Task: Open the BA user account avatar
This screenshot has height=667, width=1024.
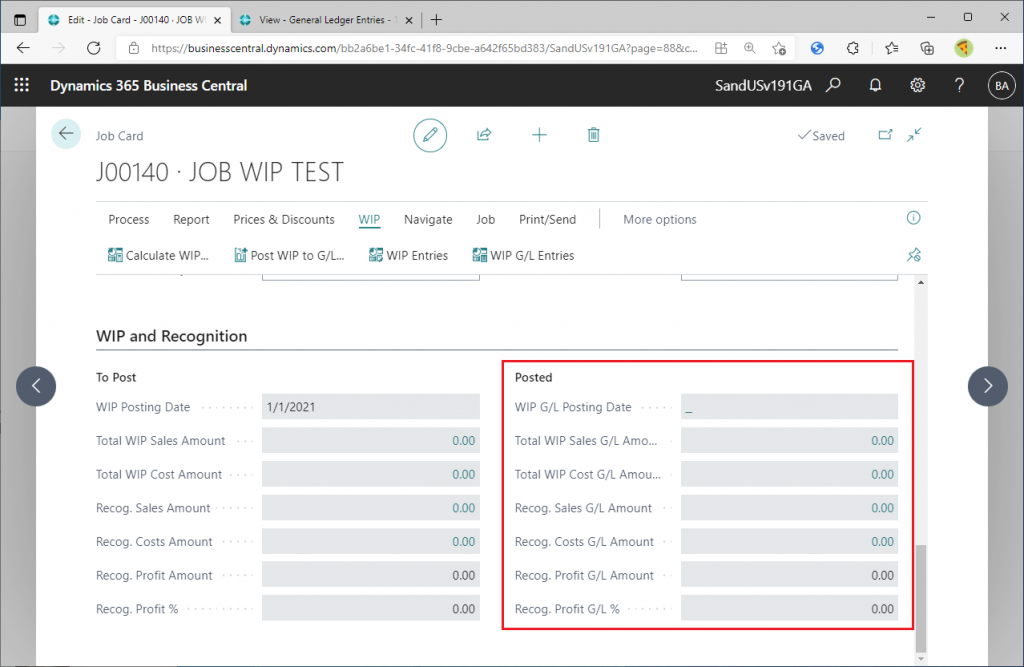Action: 1002,86
